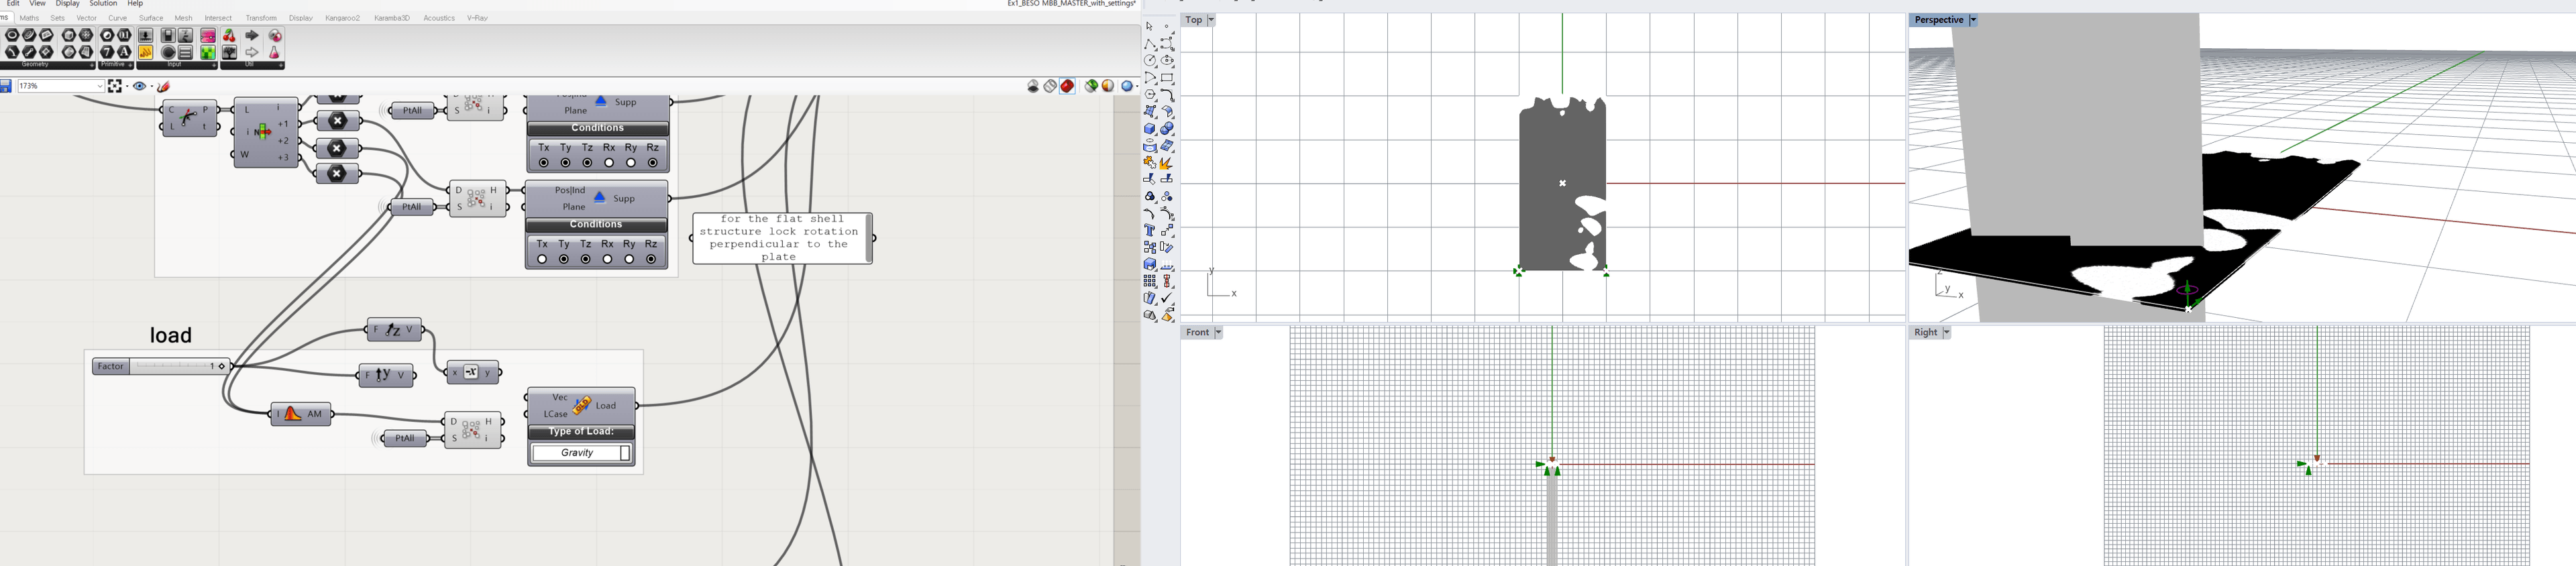The height and width of the screenshot is (566, 2576).
Task: Toggle Ty condition on upper Support component
Action: (566, 163)
